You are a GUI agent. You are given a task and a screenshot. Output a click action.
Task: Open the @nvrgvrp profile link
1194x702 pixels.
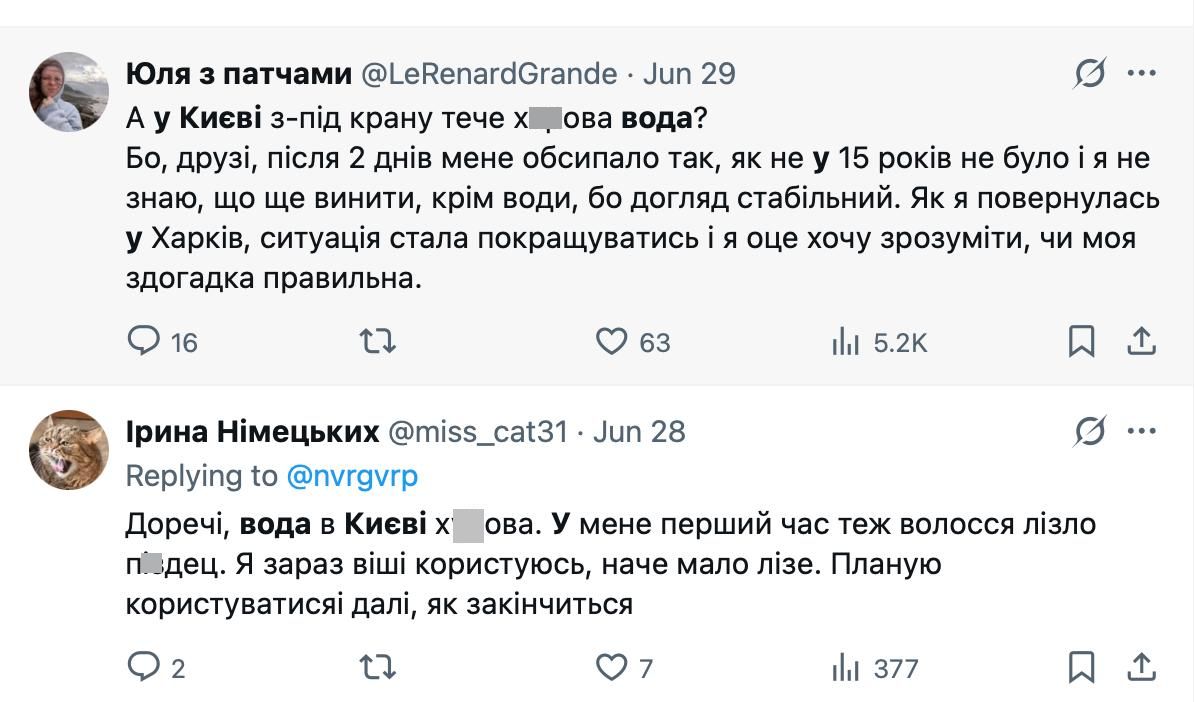352,476
